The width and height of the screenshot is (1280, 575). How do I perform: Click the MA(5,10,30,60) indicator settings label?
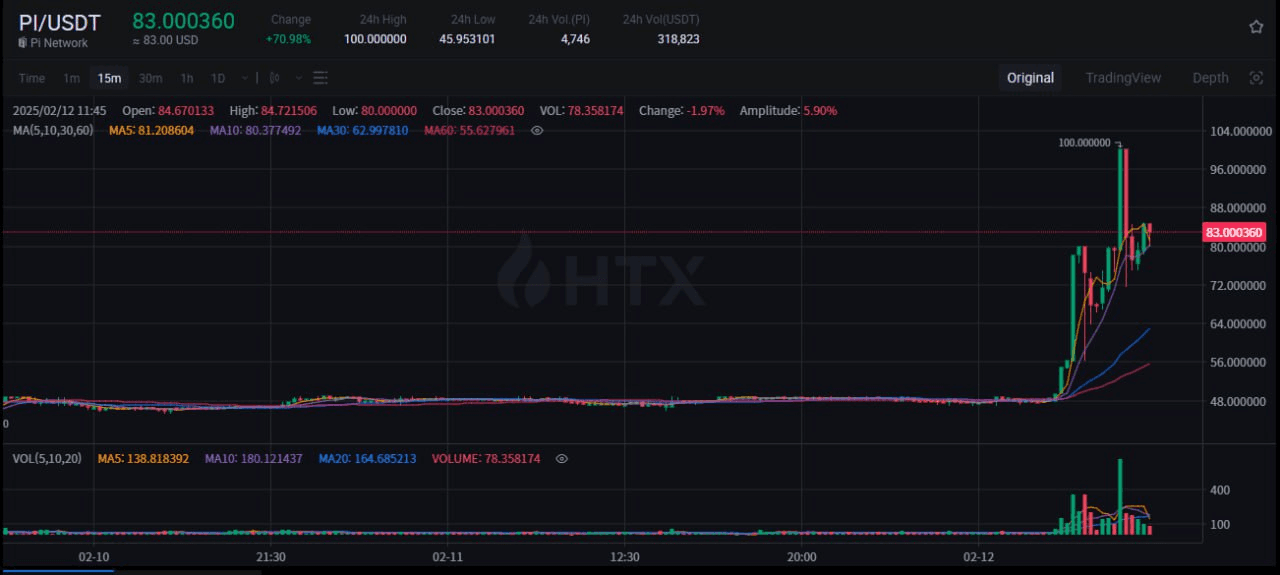click(x=53, y=130)
